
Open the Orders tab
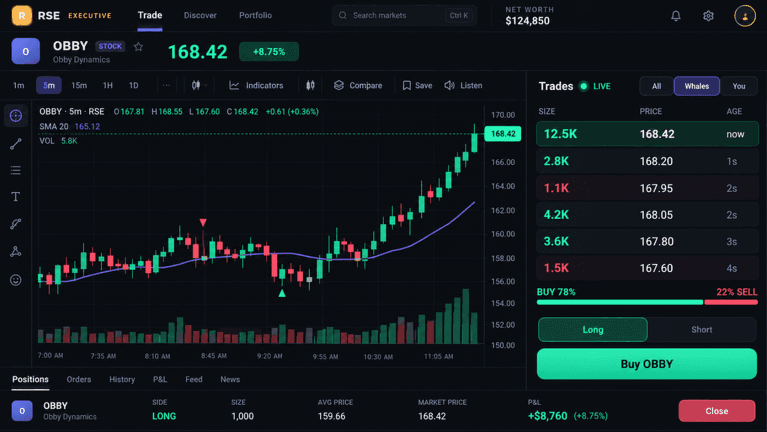[79, 379]
